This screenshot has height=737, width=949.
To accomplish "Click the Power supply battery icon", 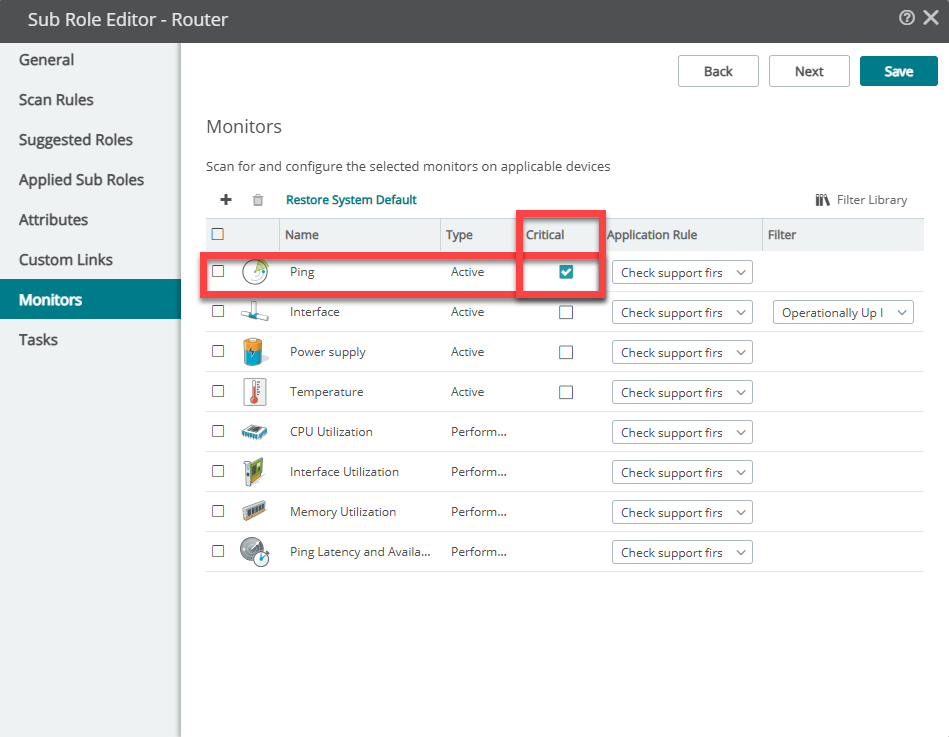I will (x=254, y=352).
